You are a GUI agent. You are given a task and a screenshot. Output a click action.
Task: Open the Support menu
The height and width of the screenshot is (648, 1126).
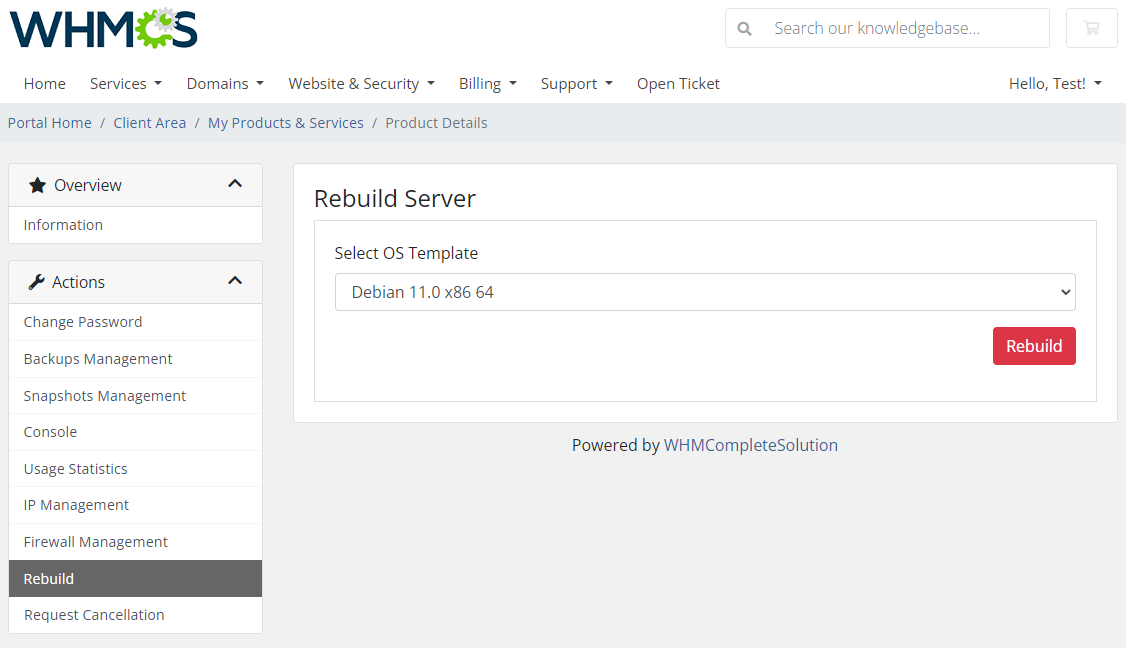576,83
